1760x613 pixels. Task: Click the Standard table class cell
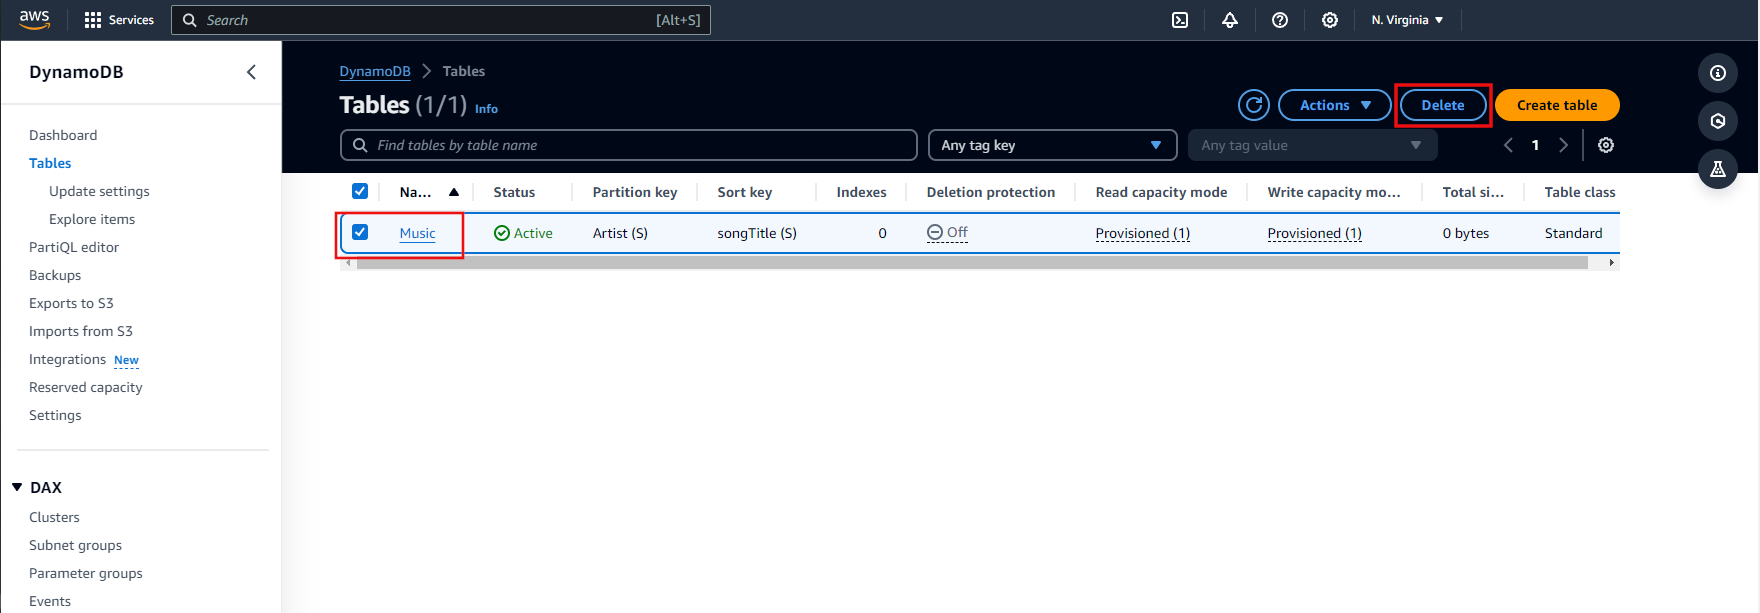[x=1573, y=233]
